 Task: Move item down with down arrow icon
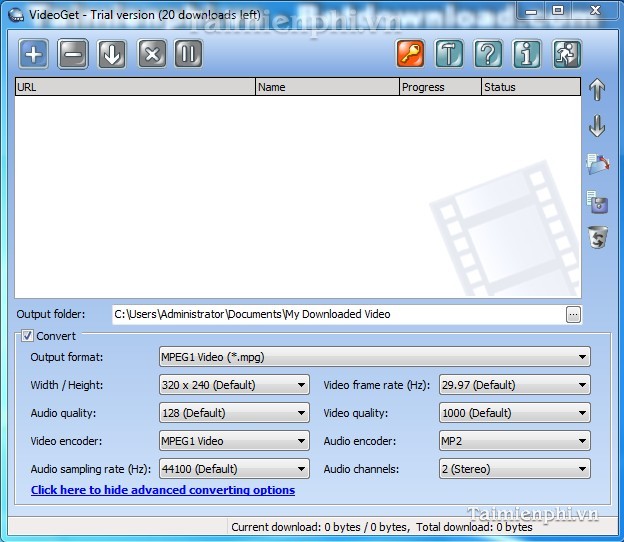pyautogui.click(x=597, y=126)
